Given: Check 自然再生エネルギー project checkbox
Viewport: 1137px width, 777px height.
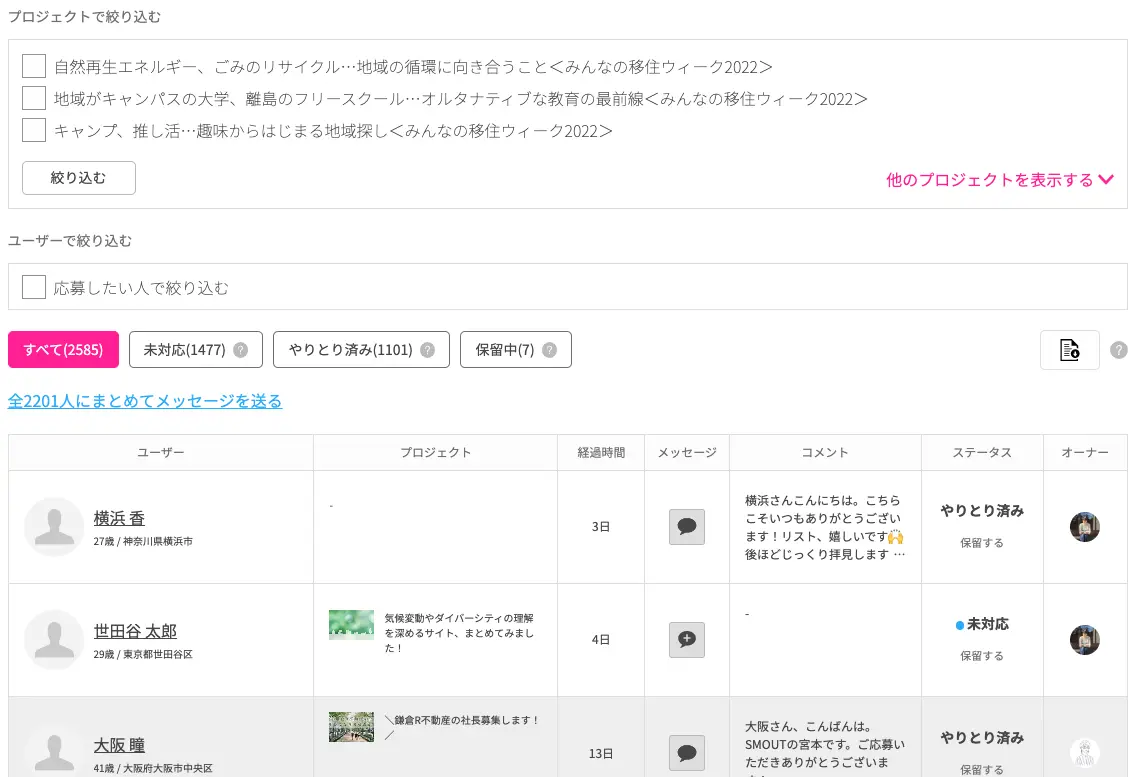Looking at the screenshot, I should point(34,66).
